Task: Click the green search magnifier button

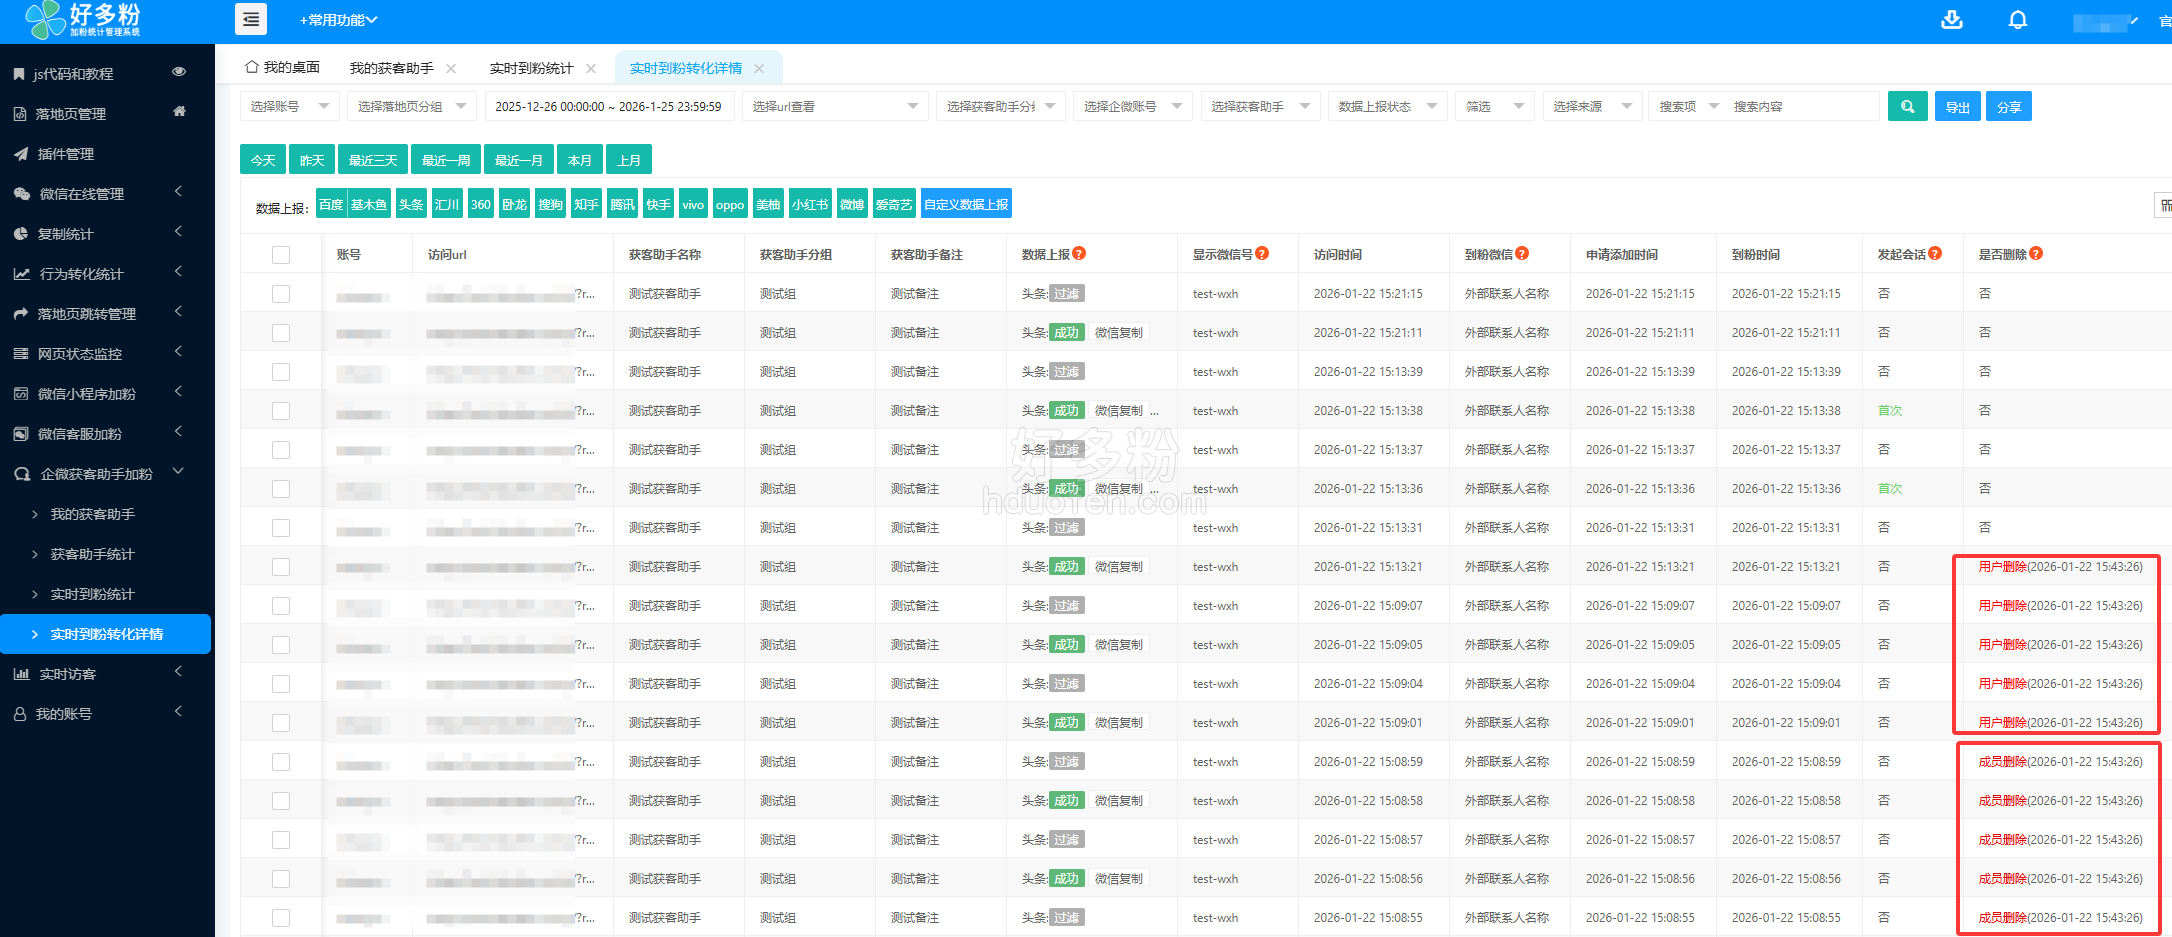Action: point(1907,106)
